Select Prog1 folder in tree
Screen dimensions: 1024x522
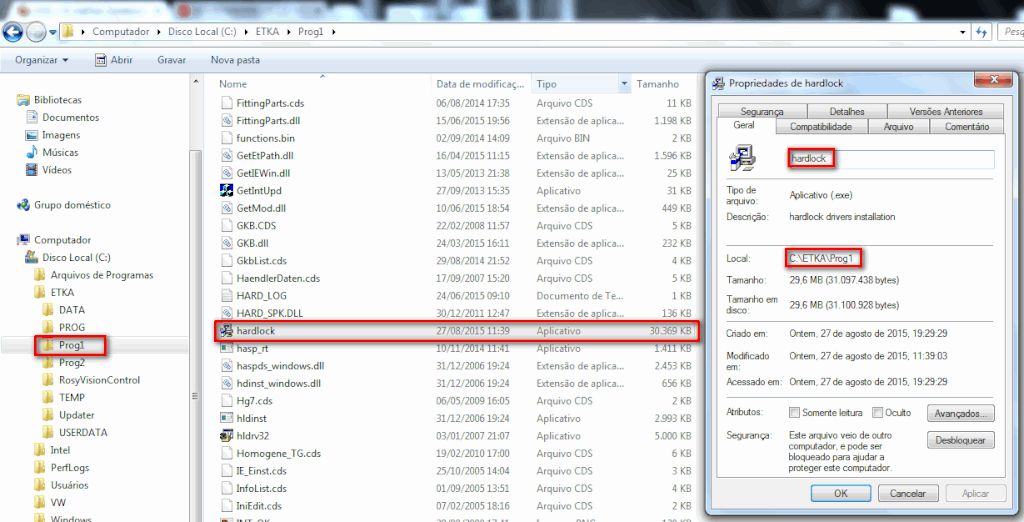tap(72, 344)
